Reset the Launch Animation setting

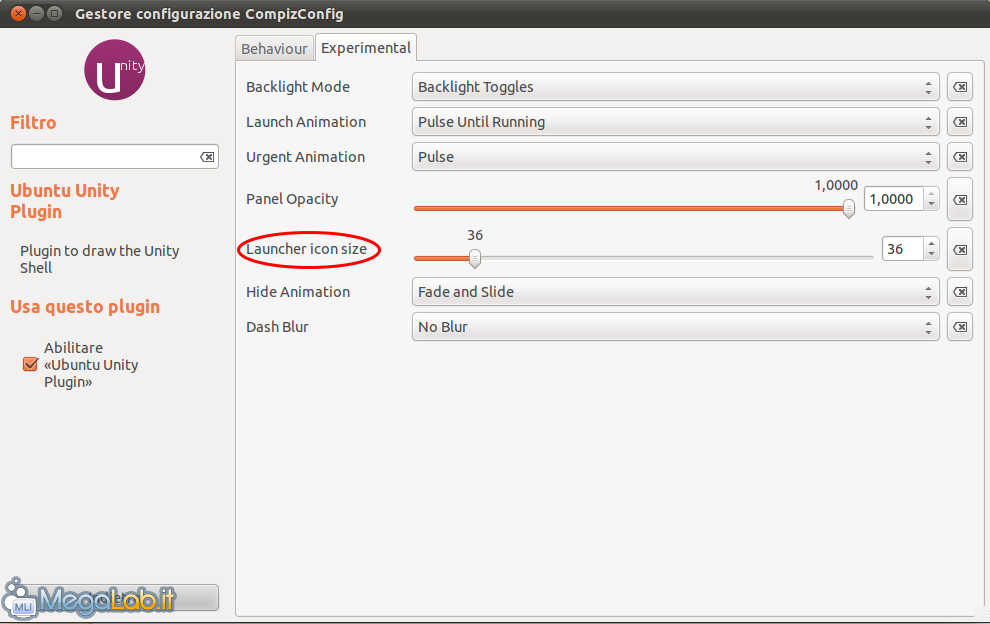(x=960, y=122)
